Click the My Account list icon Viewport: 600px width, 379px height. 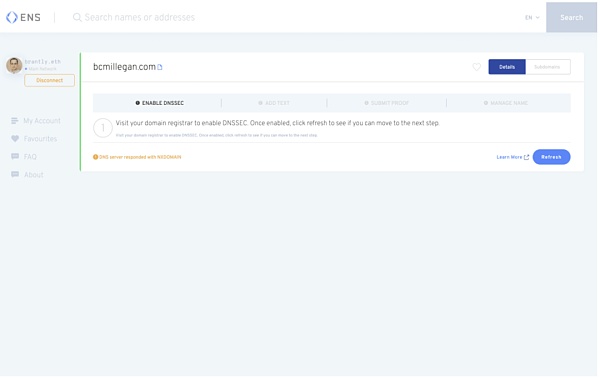15,121
